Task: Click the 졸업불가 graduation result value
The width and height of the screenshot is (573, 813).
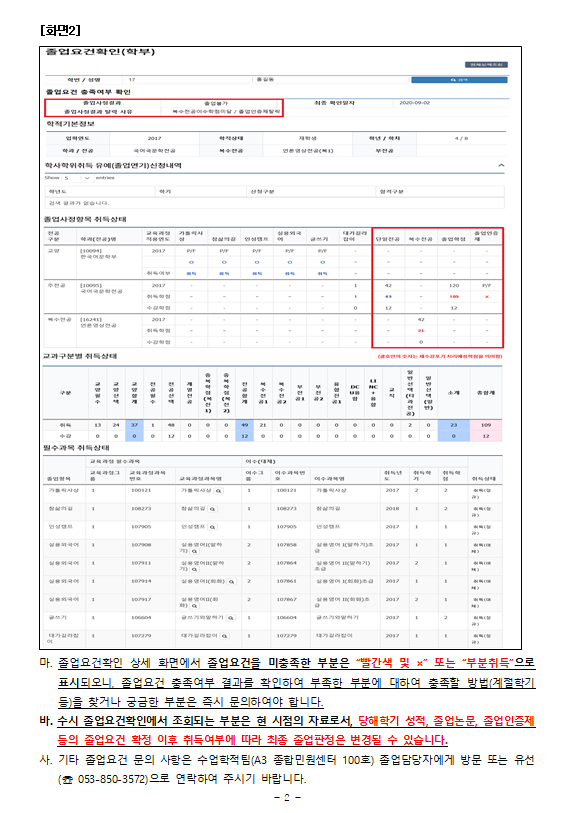Action: click(x=216, y=104)
